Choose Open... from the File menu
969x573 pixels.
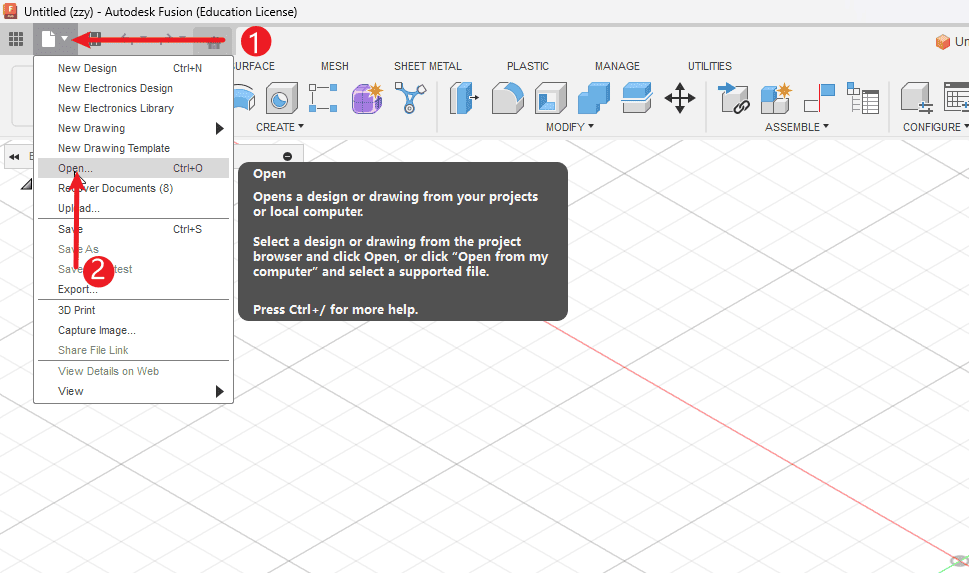75,168
